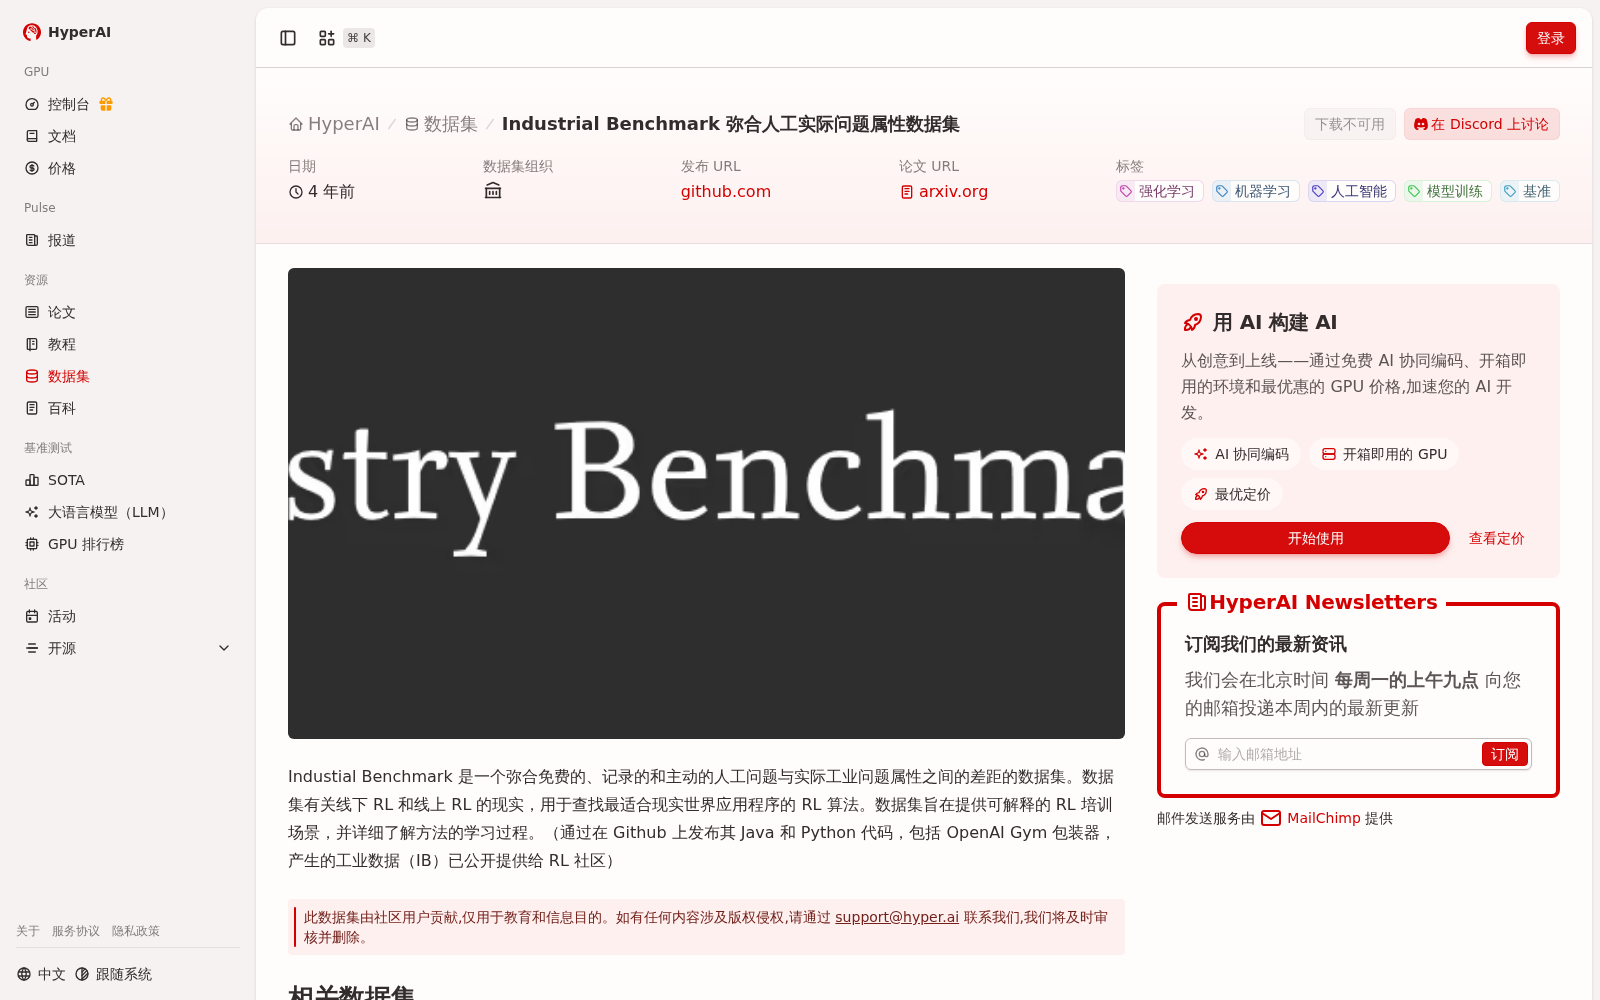Click 在 Discord 上讨论 button
The height and width of the screenshot is (1000, 1600).
(x=1481, y=124)
